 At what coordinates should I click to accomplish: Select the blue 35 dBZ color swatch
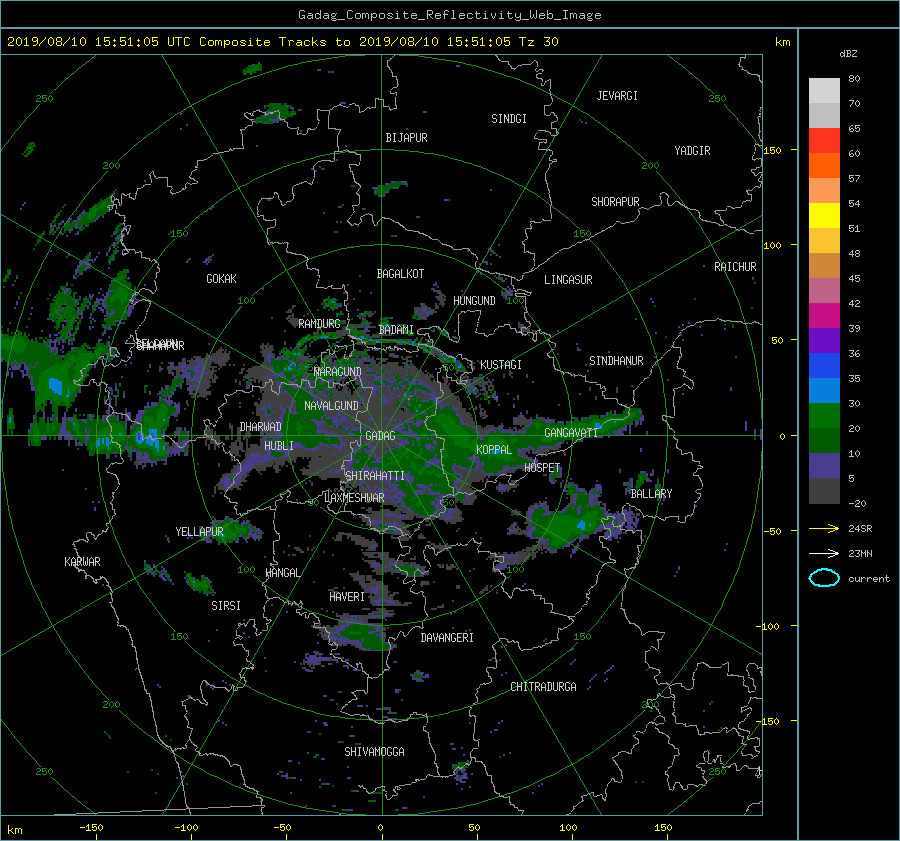[x=824, y=366]
